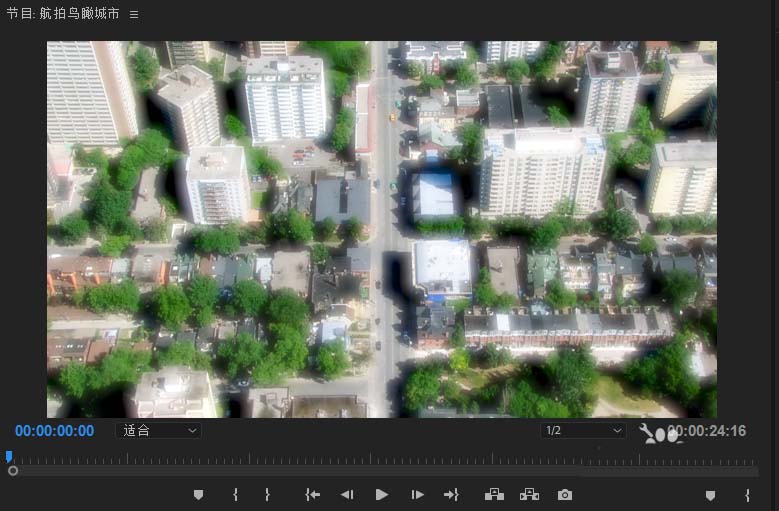Step back one frame
The width and height of the screenshot is (779, 511).
click(x=347, y=495)
